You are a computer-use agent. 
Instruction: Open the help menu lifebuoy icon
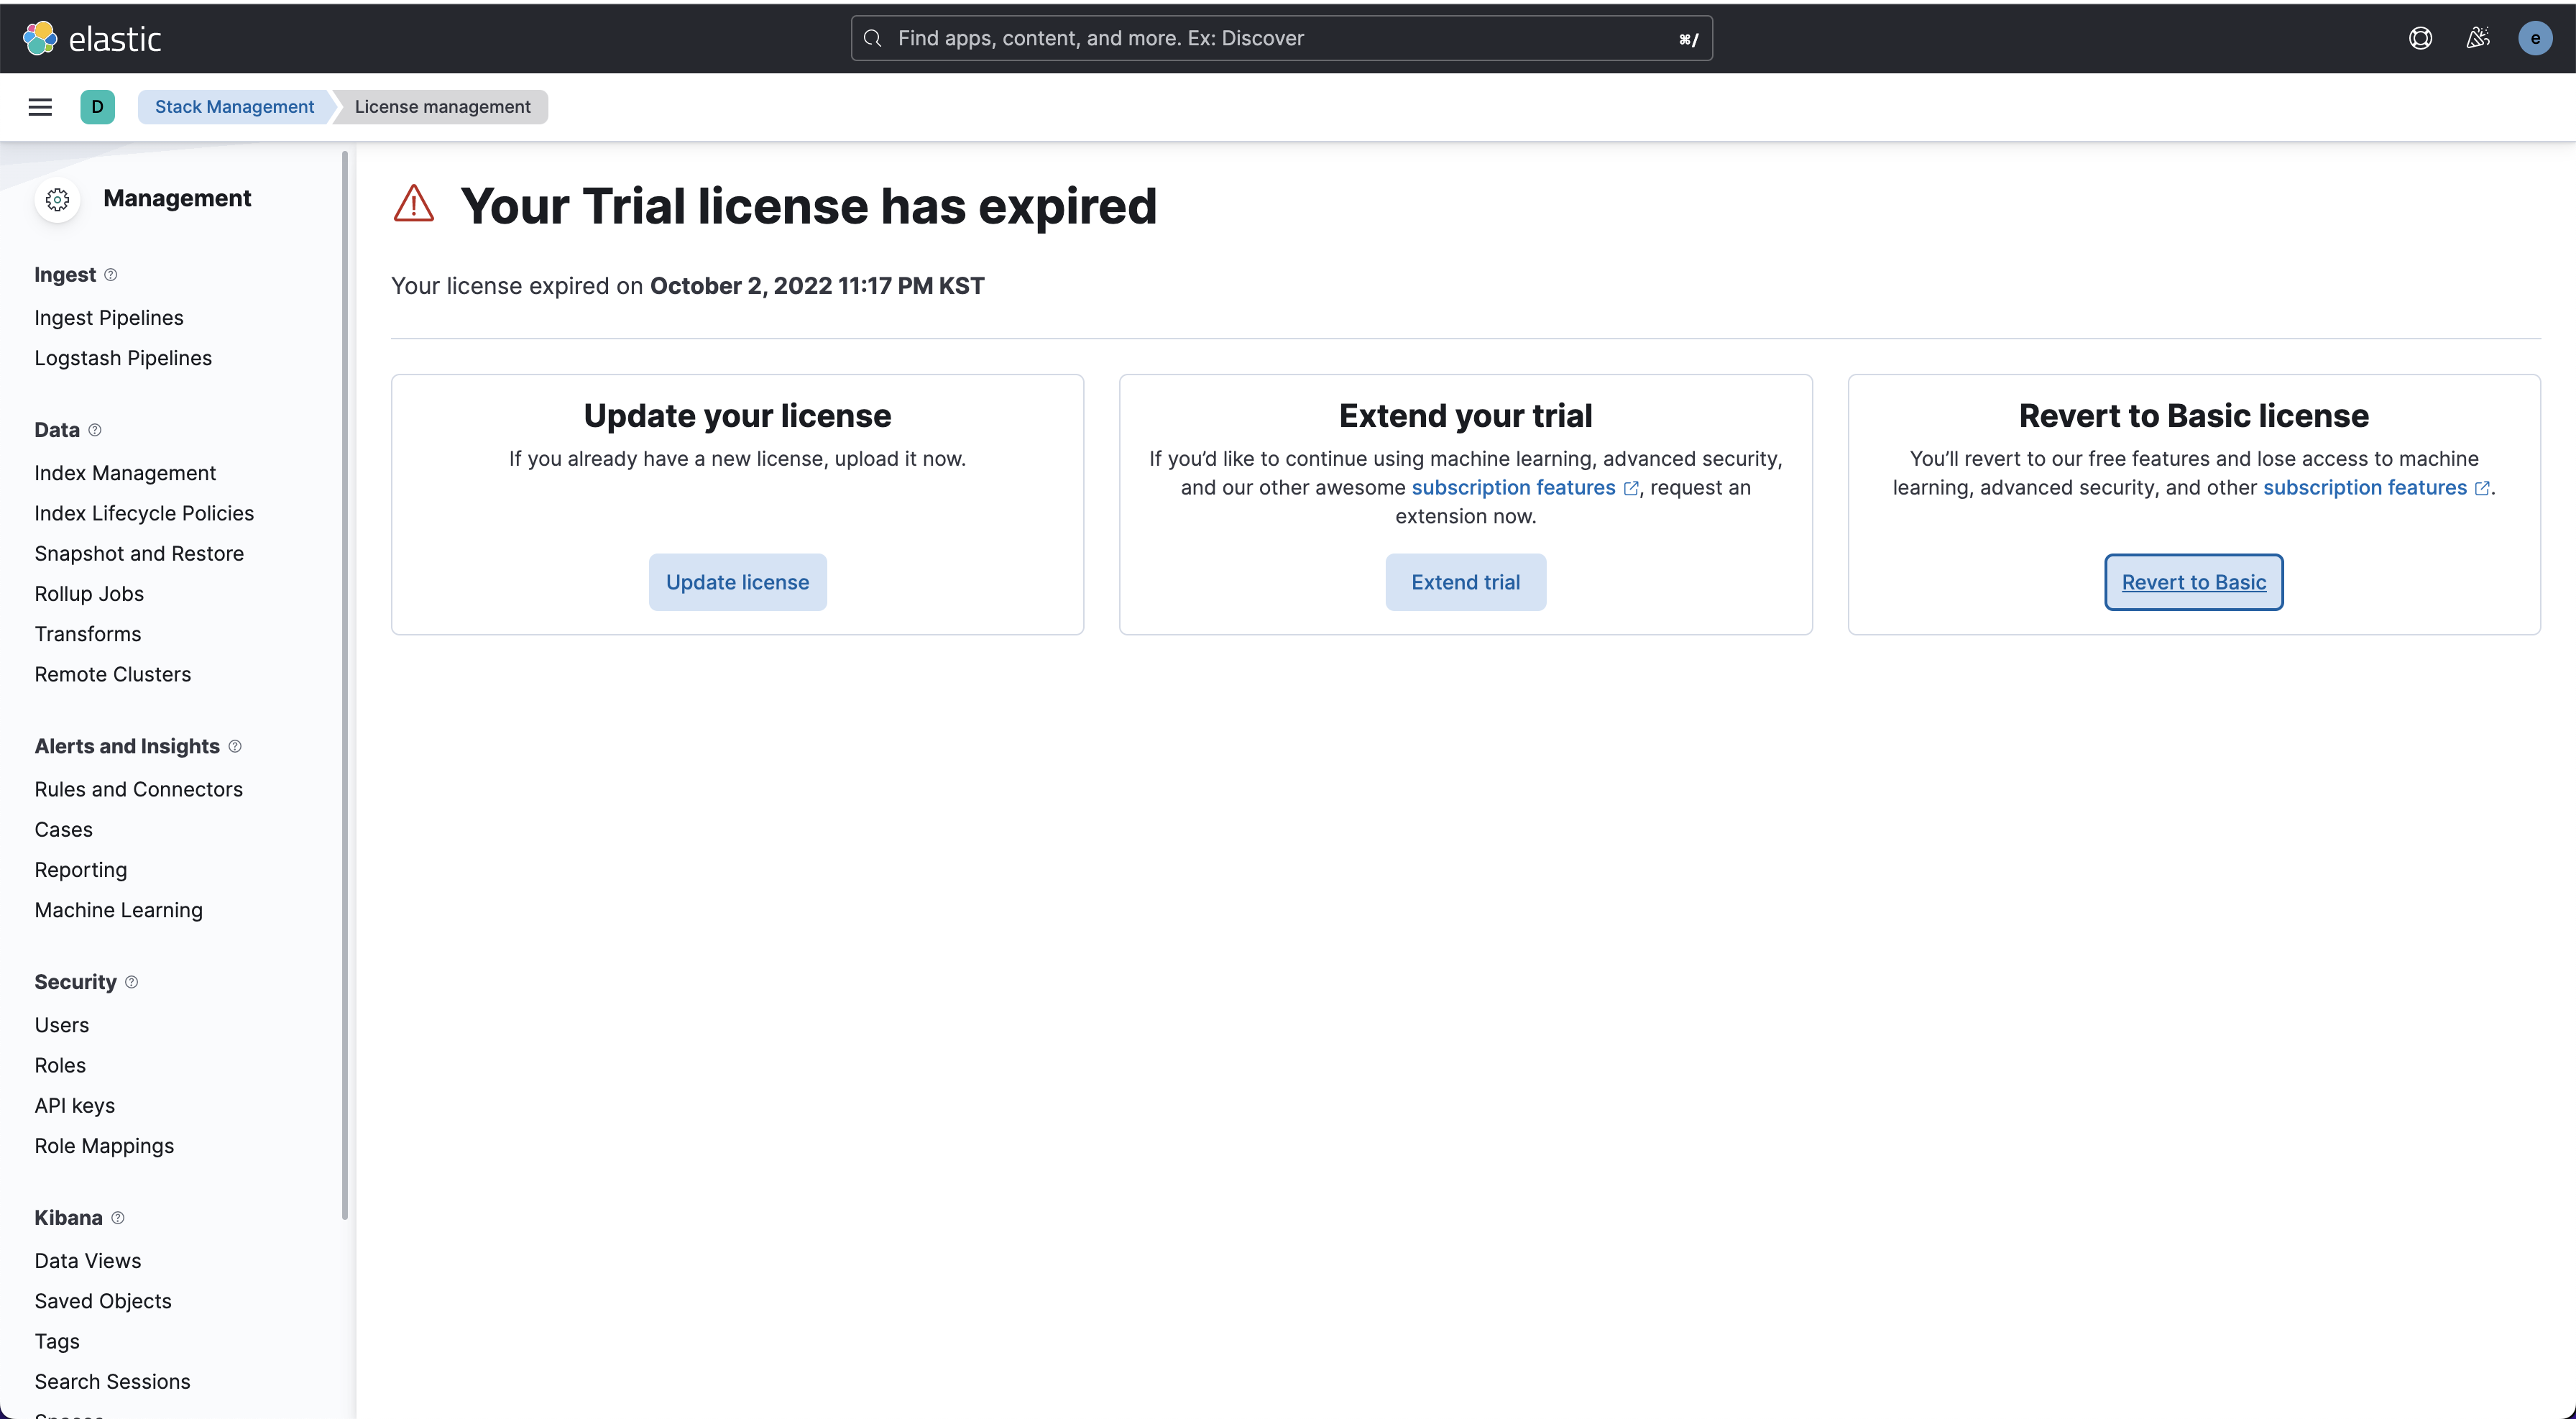tap(2420, 38)
